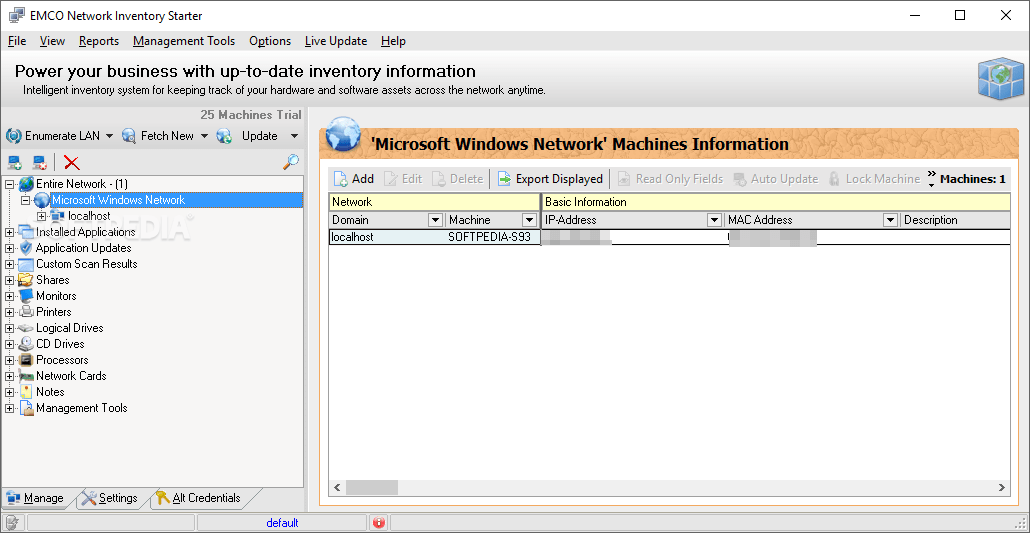
Task: Open the File menu
Action: tap(17, 41)
